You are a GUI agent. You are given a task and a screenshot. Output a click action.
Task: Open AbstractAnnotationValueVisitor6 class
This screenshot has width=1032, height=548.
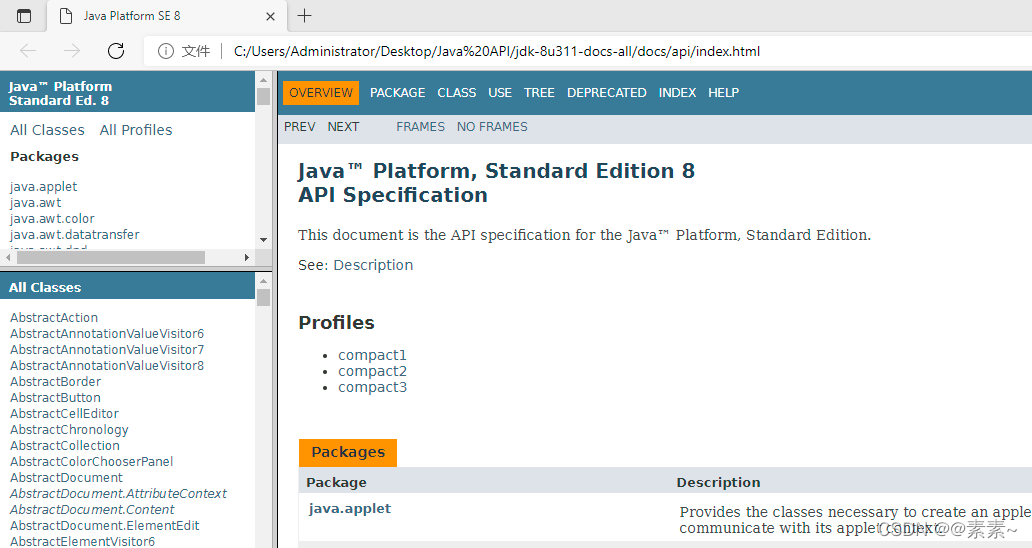[107, 334]
